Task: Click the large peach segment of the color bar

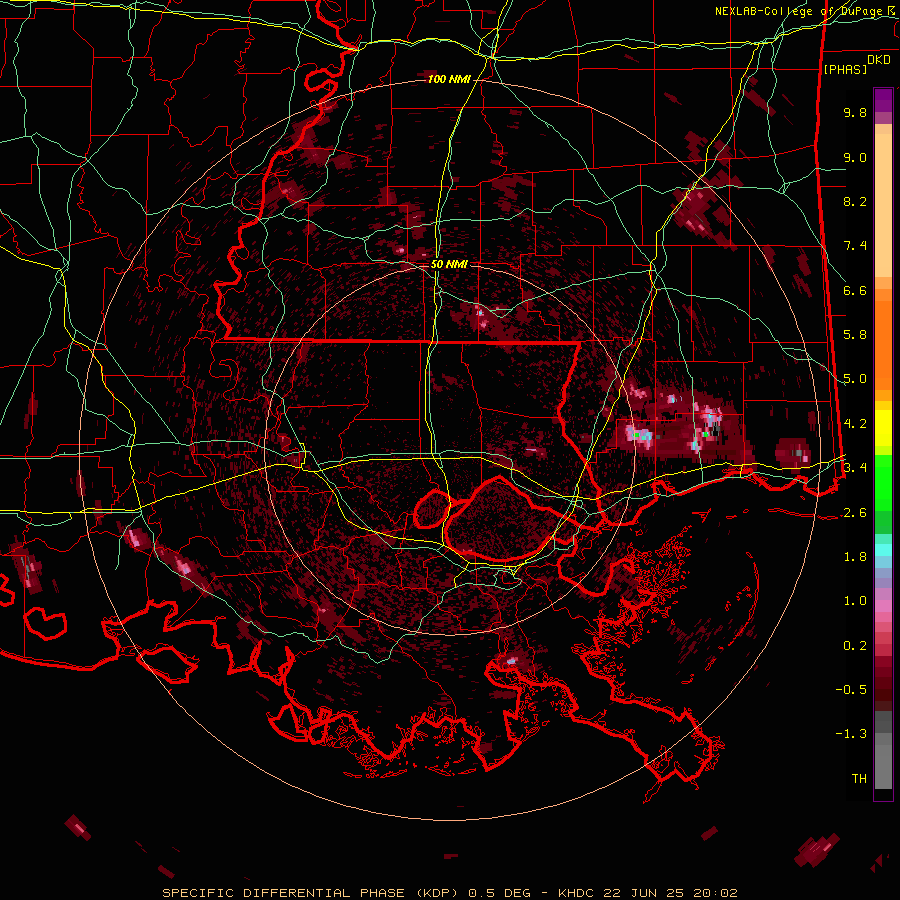Action: tap(883, 205)
